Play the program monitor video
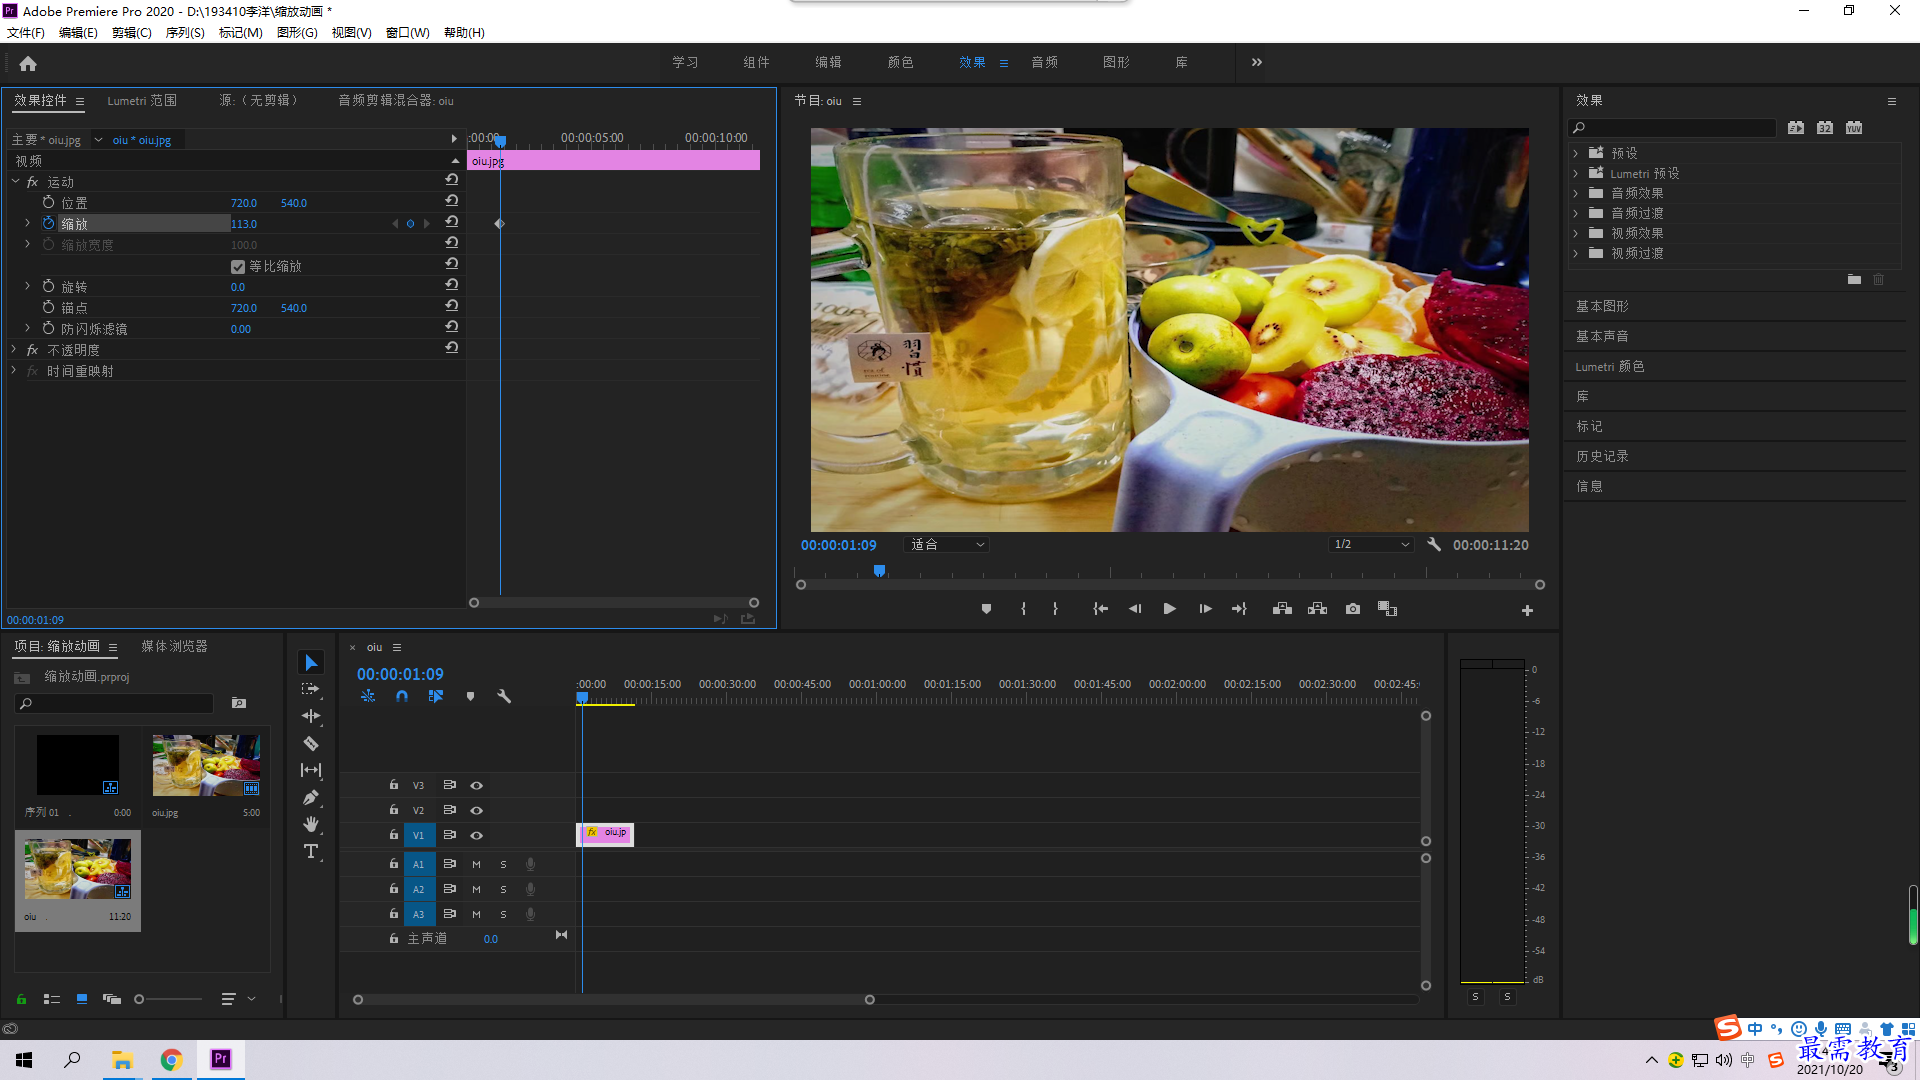This screenshot has width=1920, height=1080. tap(1169, 609)
